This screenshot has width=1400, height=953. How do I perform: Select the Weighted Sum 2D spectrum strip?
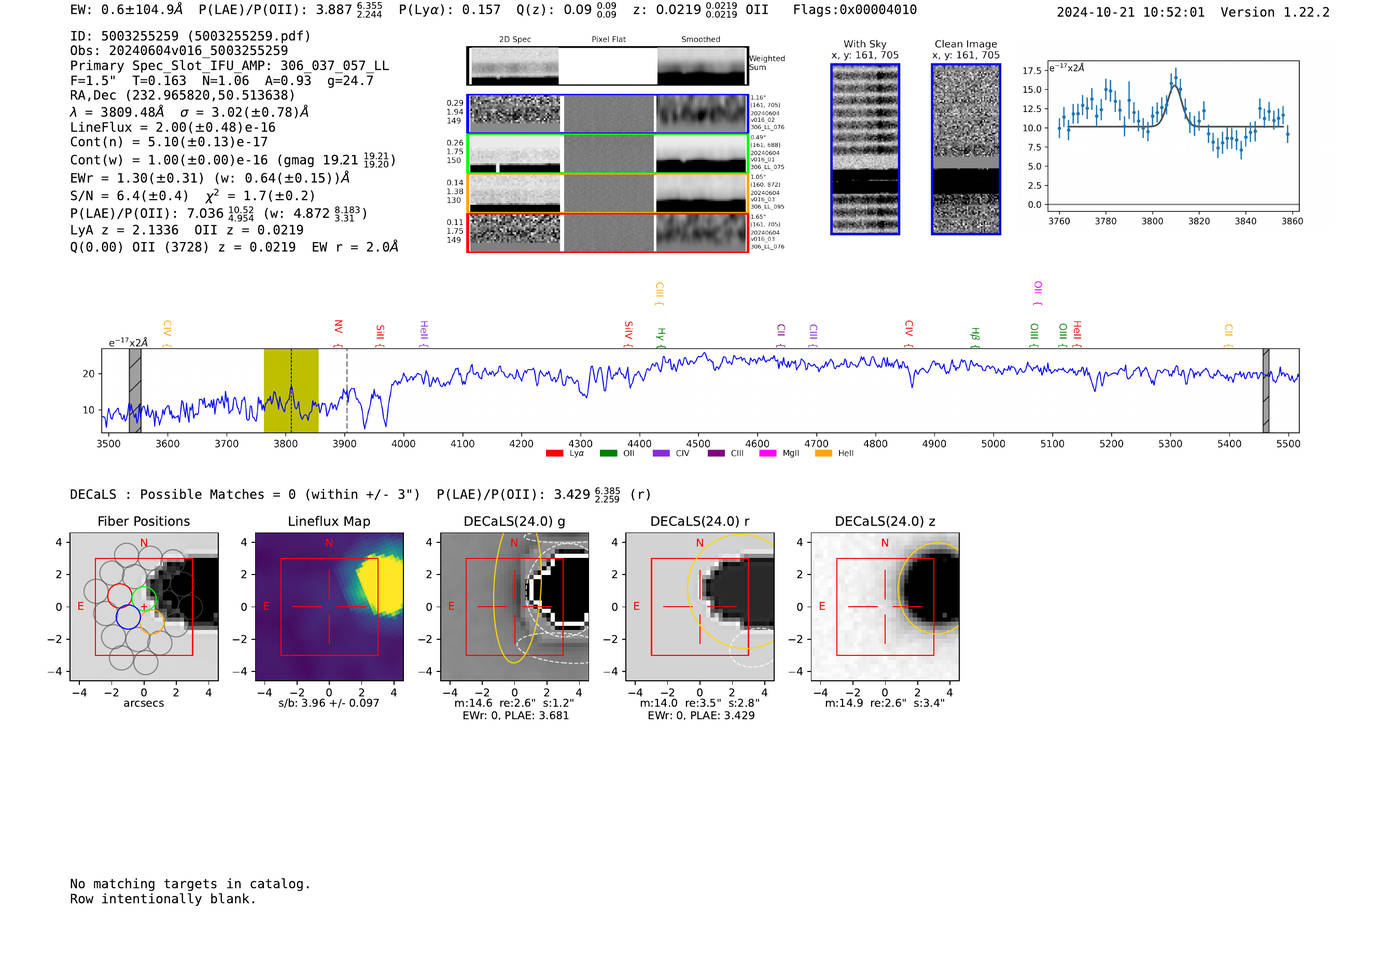(x=607, y=66)
